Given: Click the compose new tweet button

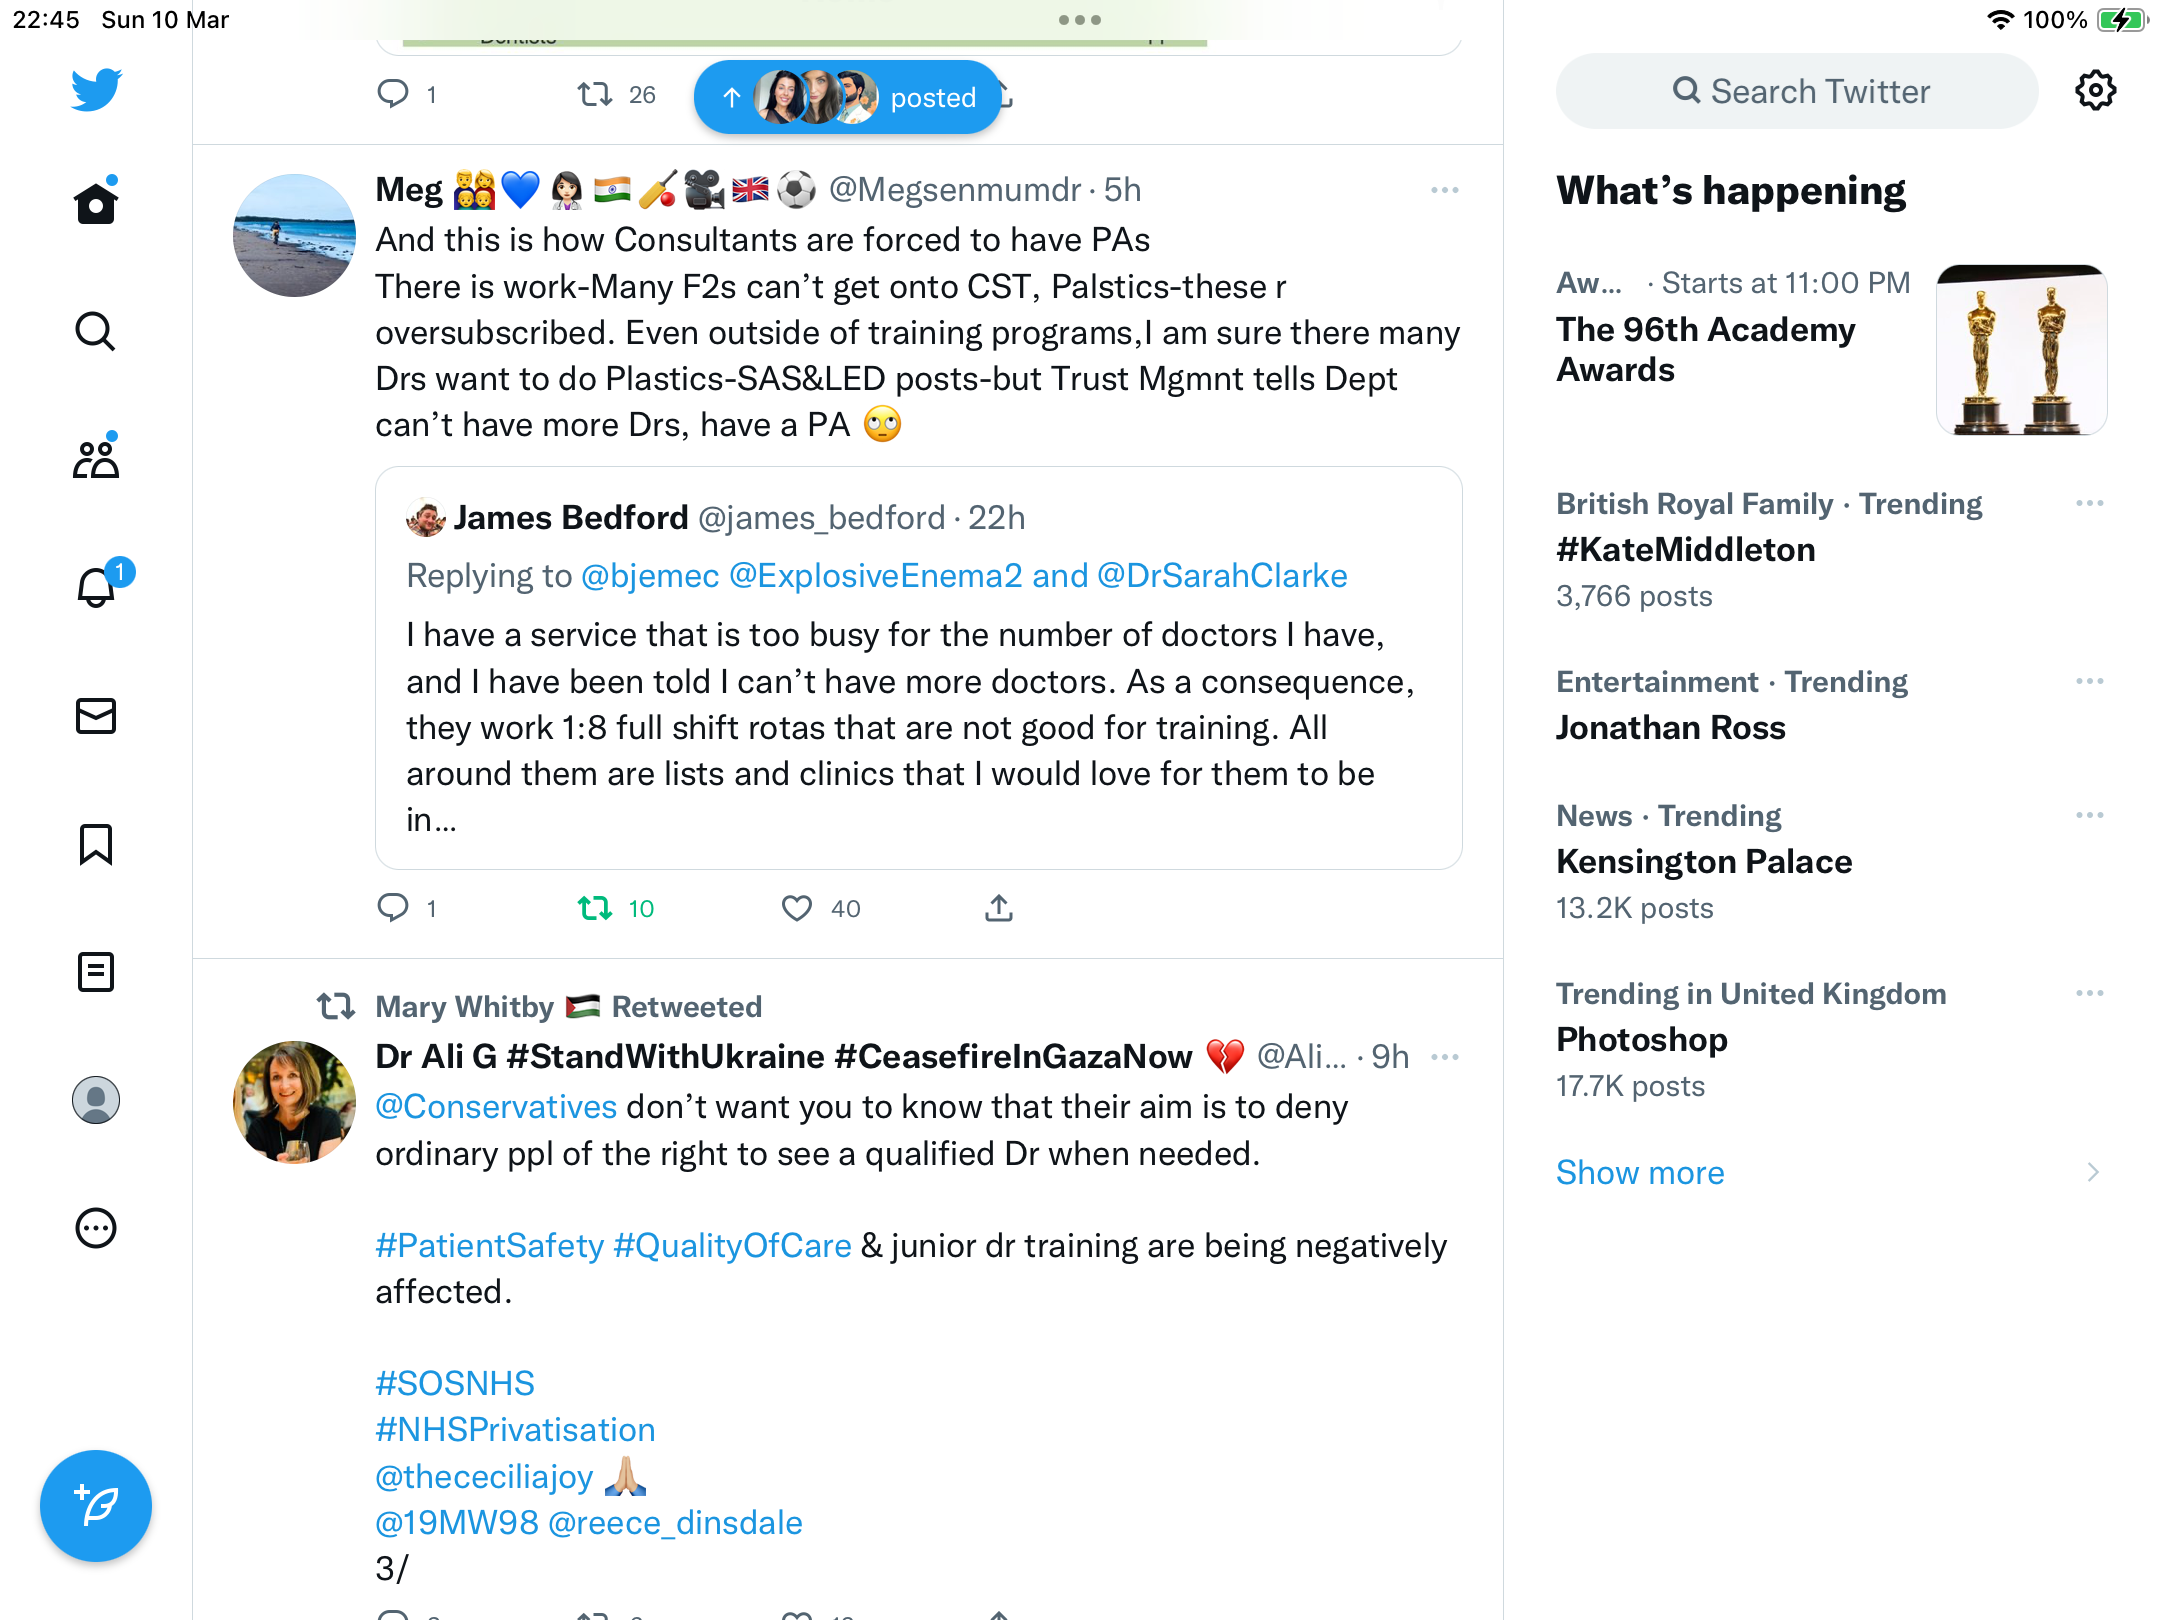Looking at the screenshot, I should [x=96, y=1506].
